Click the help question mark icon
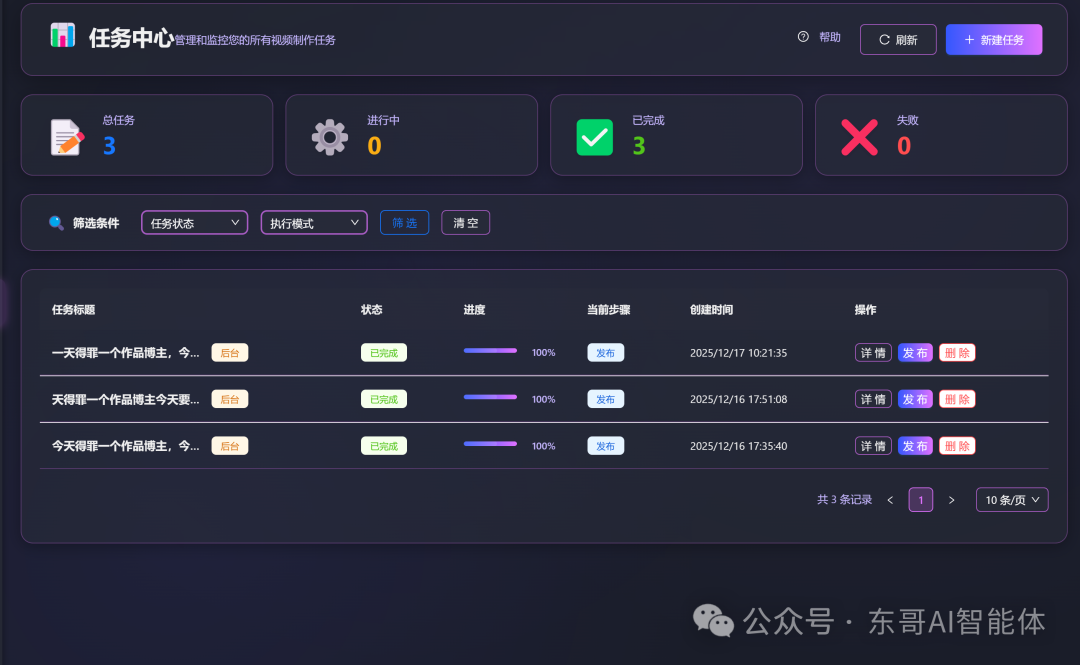 [x=803, y=37]
